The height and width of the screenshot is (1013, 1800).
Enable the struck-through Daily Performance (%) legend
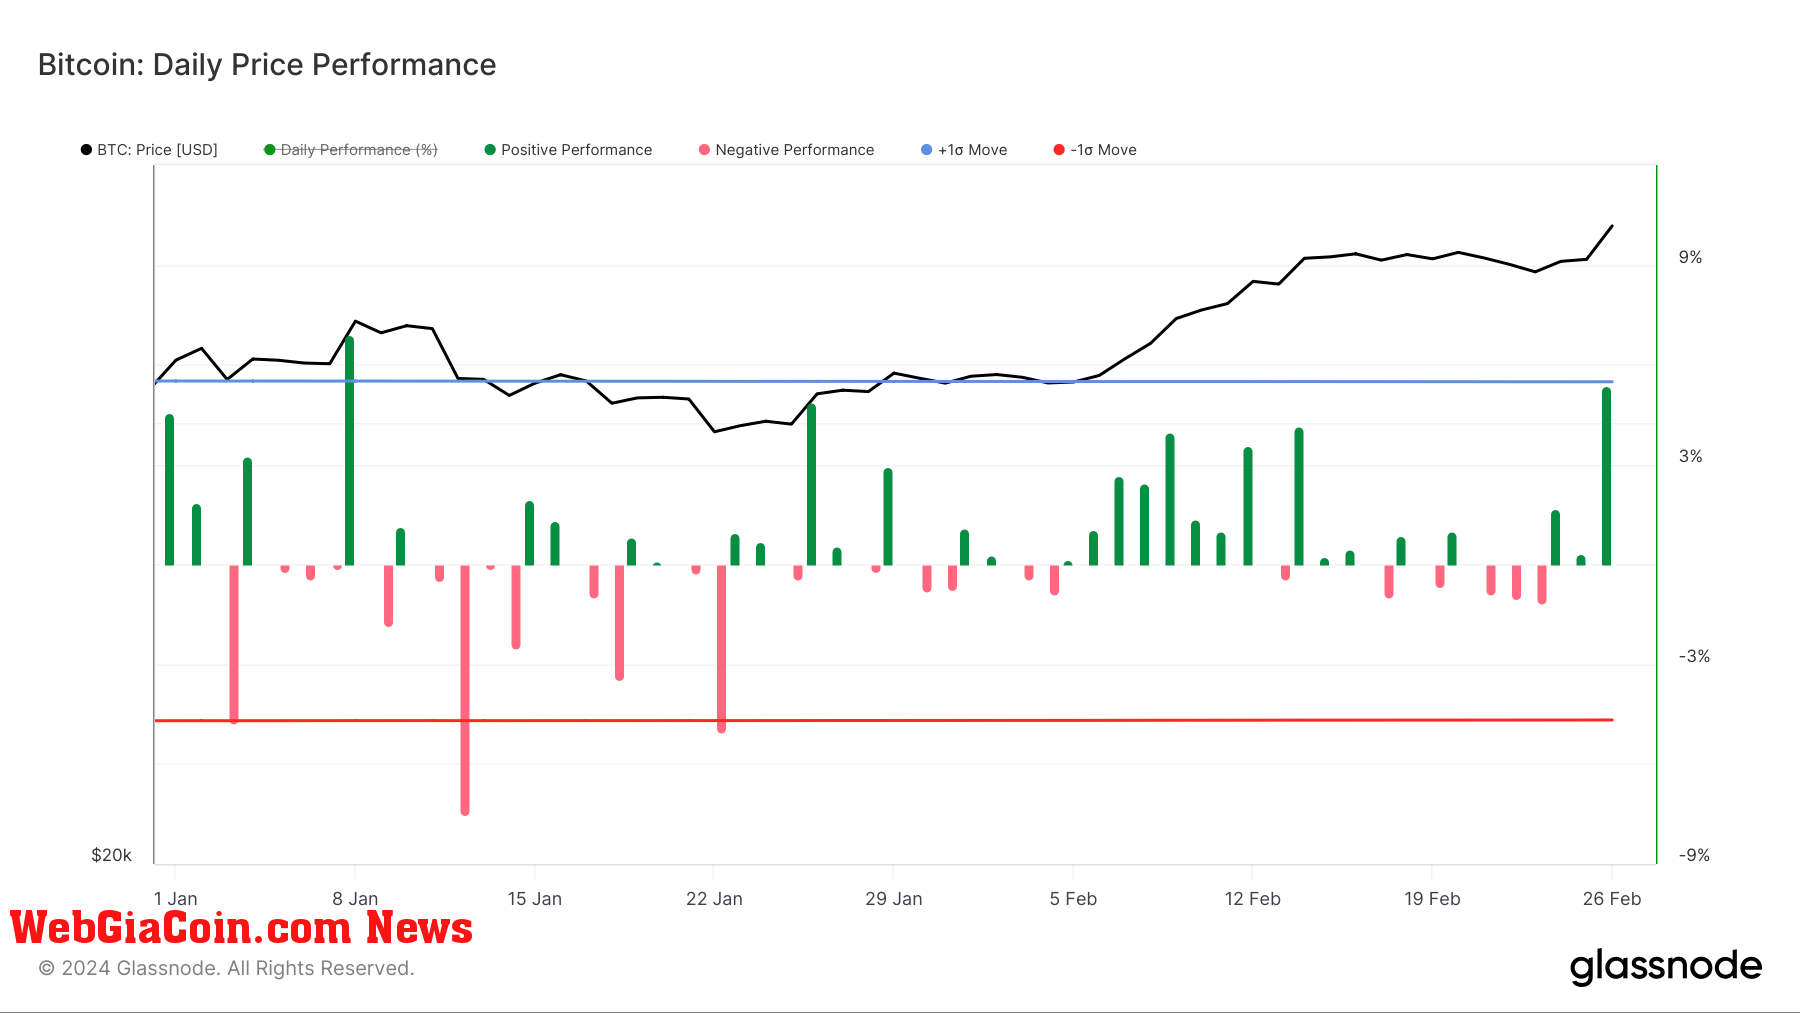(351, 150)
